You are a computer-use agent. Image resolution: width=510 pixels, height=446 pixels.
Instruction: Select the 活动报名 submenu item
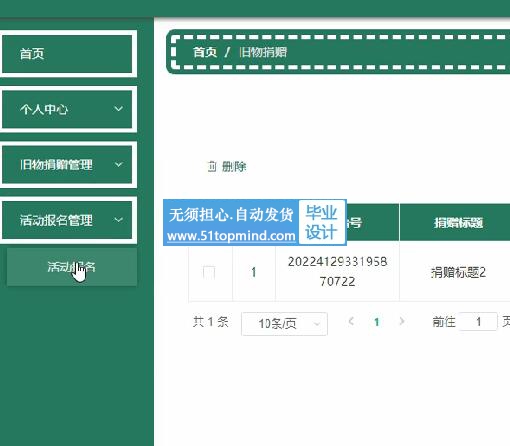click(72, 267)
